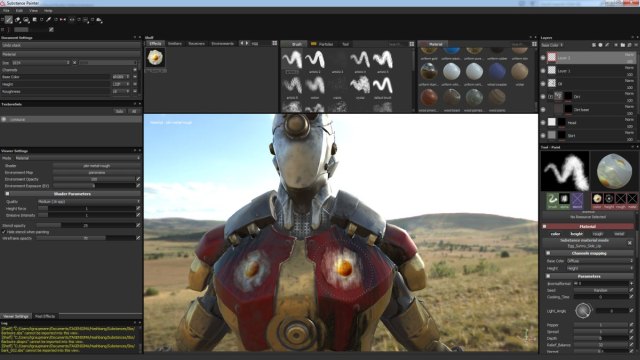Toggle Hide stencil when painting checkbox

tap(4, 232)
